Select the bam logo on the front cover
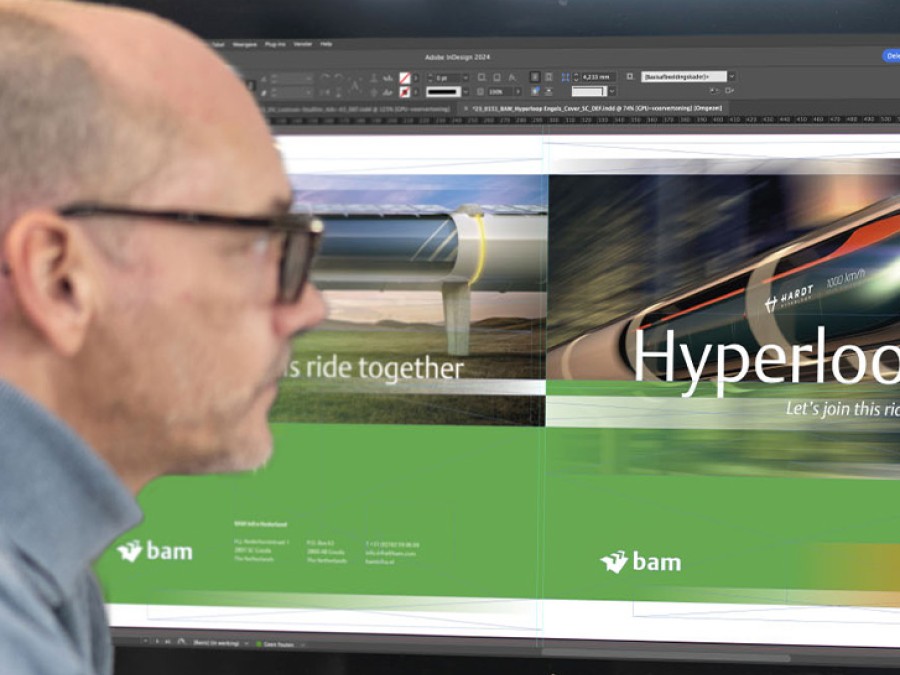Viewport: 900px width, 675px height. (x=641, y=561)
